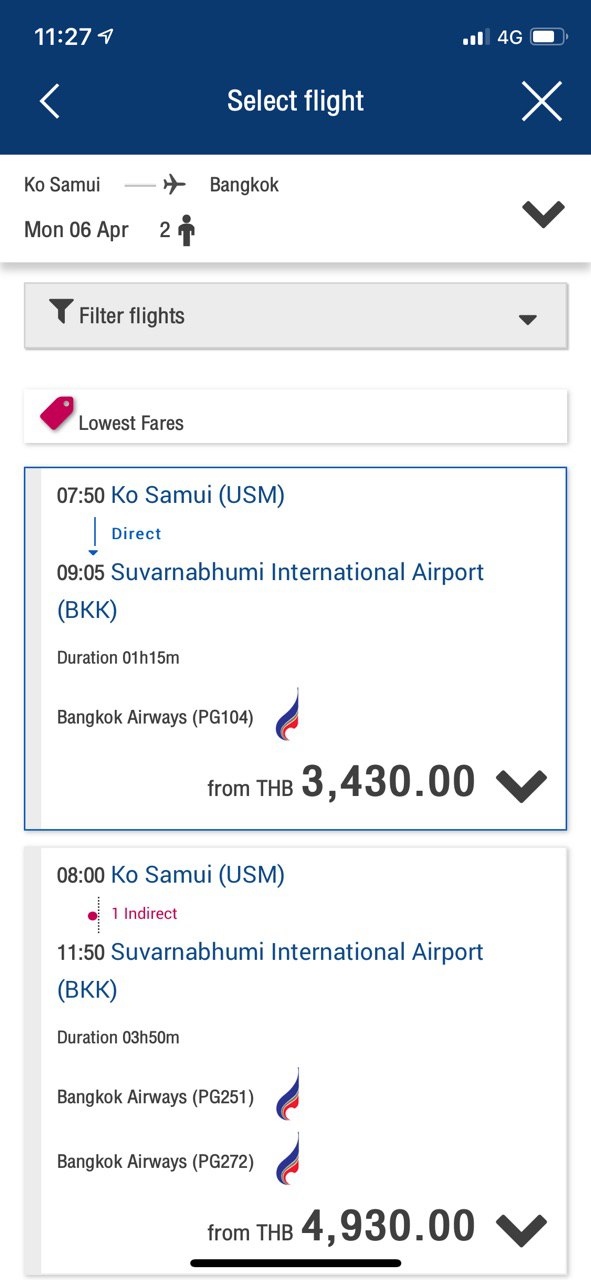Viewport: 591px width, 1280px height.
Task: Select the 08:00 Ko Samui (USM) departure
Action: [x=171, y=875]
